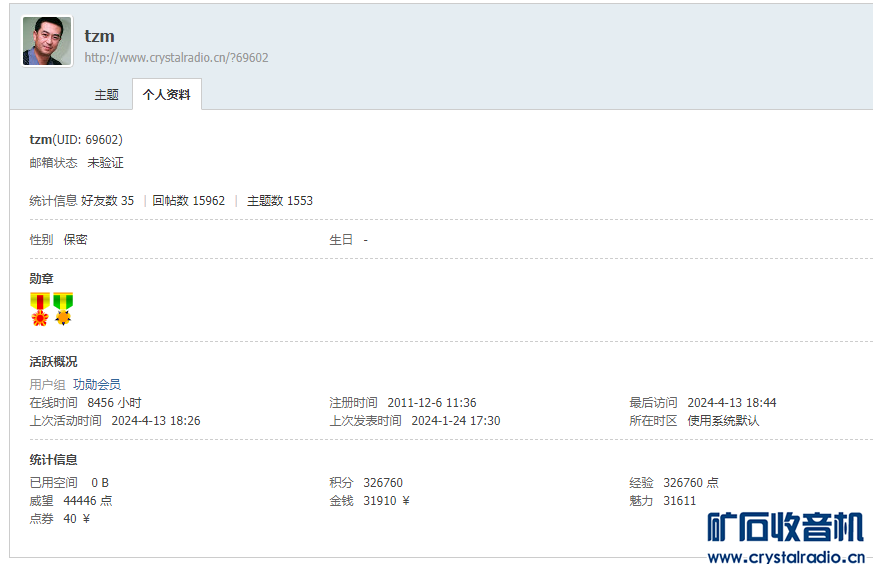Image resolution: width=873 pixels, height=570 pixels.
Task: Click the 威望 44446 点 value
Action: 87,501
